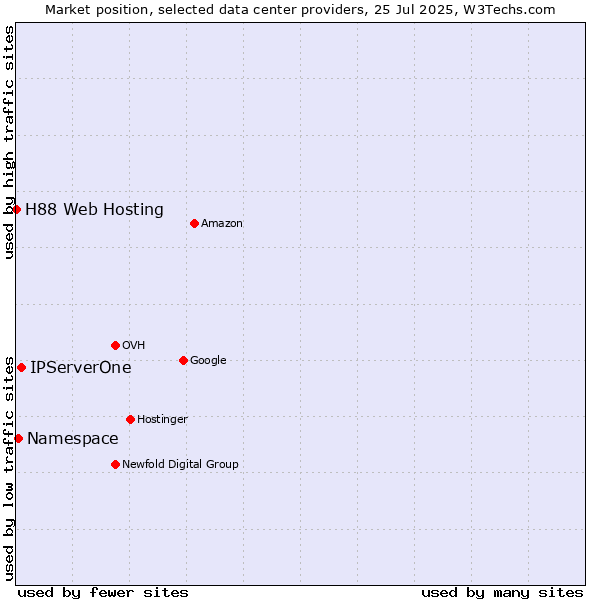
Task: Click the 'OVH' label
Action: [134, 346]
